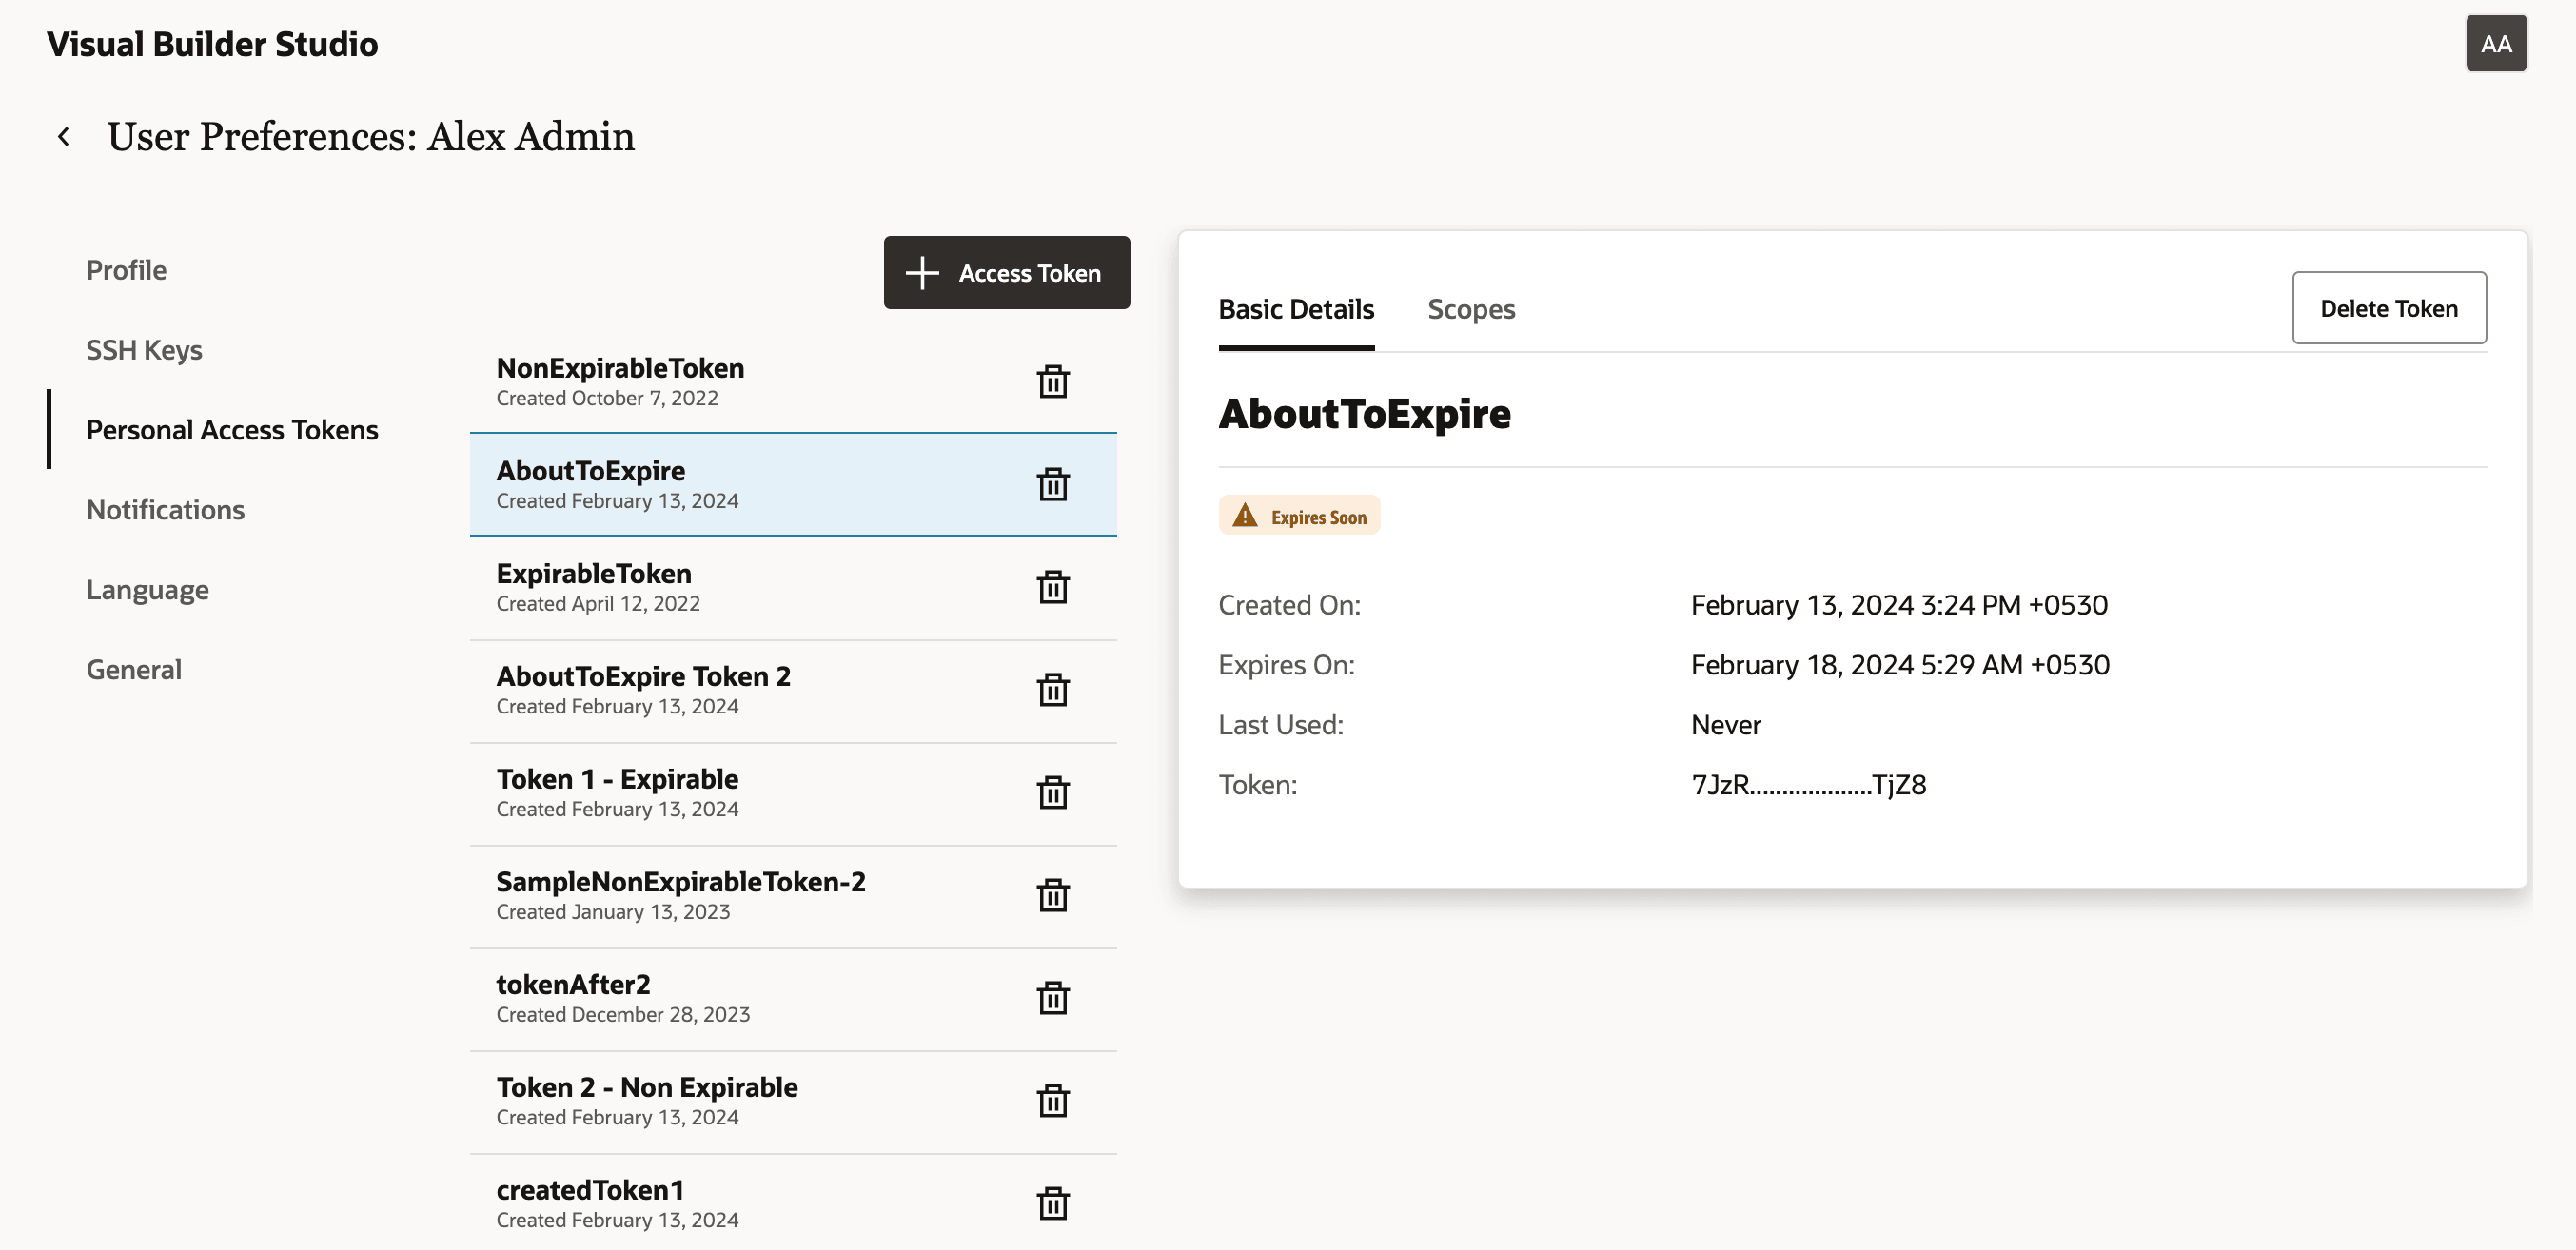Go to the Language settings section

[x=147, y=590]
